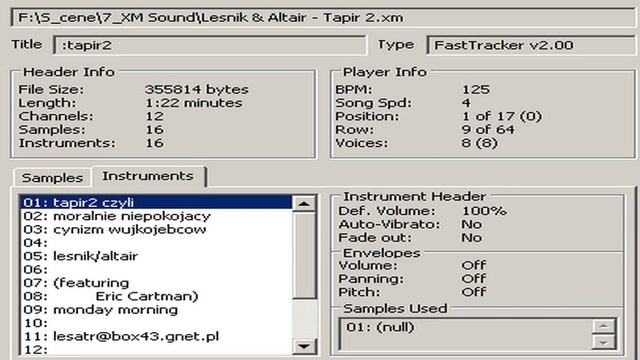Image resolution: width=640 pixels, height=360 pixels.
Task: Select instrument 05: lesnik/altair
Action: (x=156, y=256)
